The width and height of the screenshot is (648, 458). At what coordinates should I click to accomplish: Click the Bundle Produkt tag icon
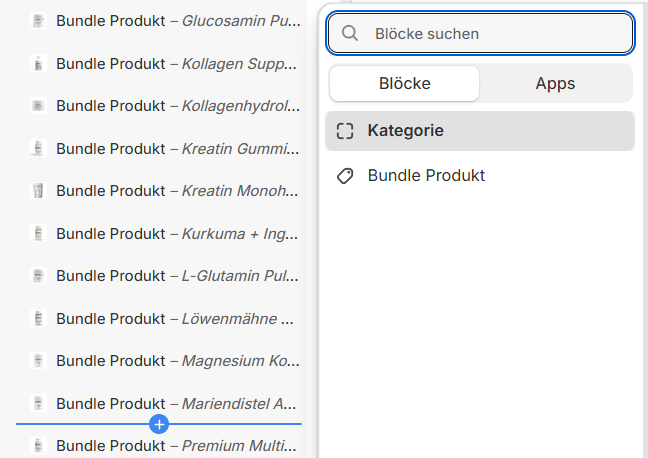[345, 176]
